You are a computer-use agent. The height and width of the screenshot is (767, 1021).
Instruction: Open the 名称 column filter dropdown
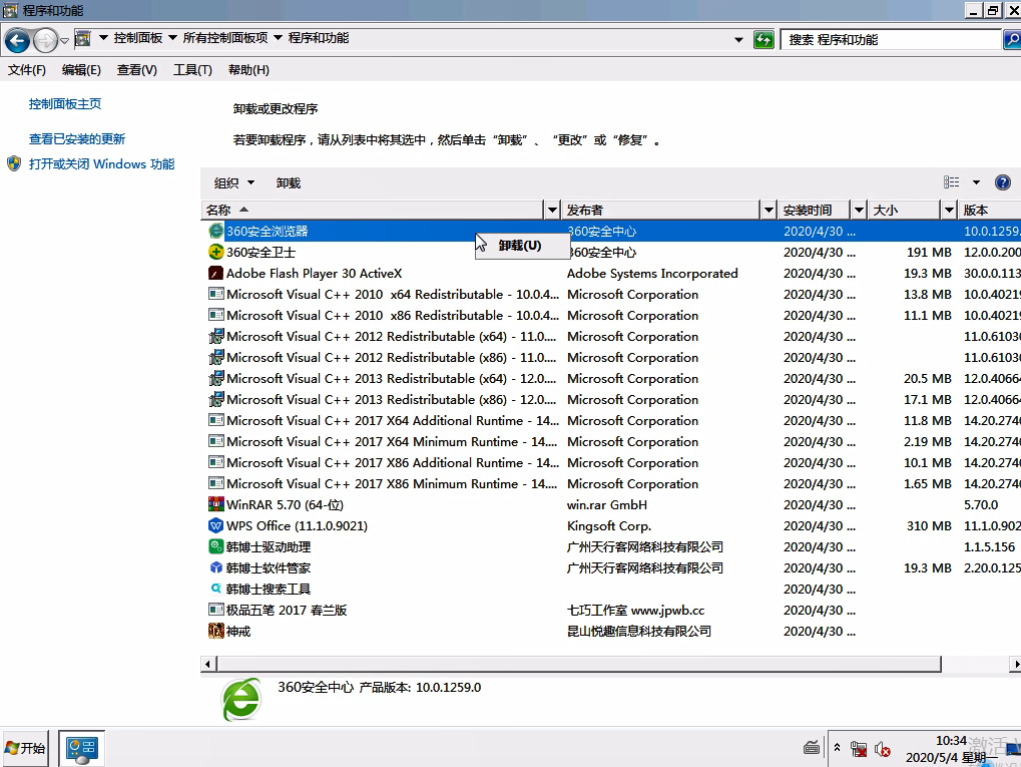(x=552, y=210)
